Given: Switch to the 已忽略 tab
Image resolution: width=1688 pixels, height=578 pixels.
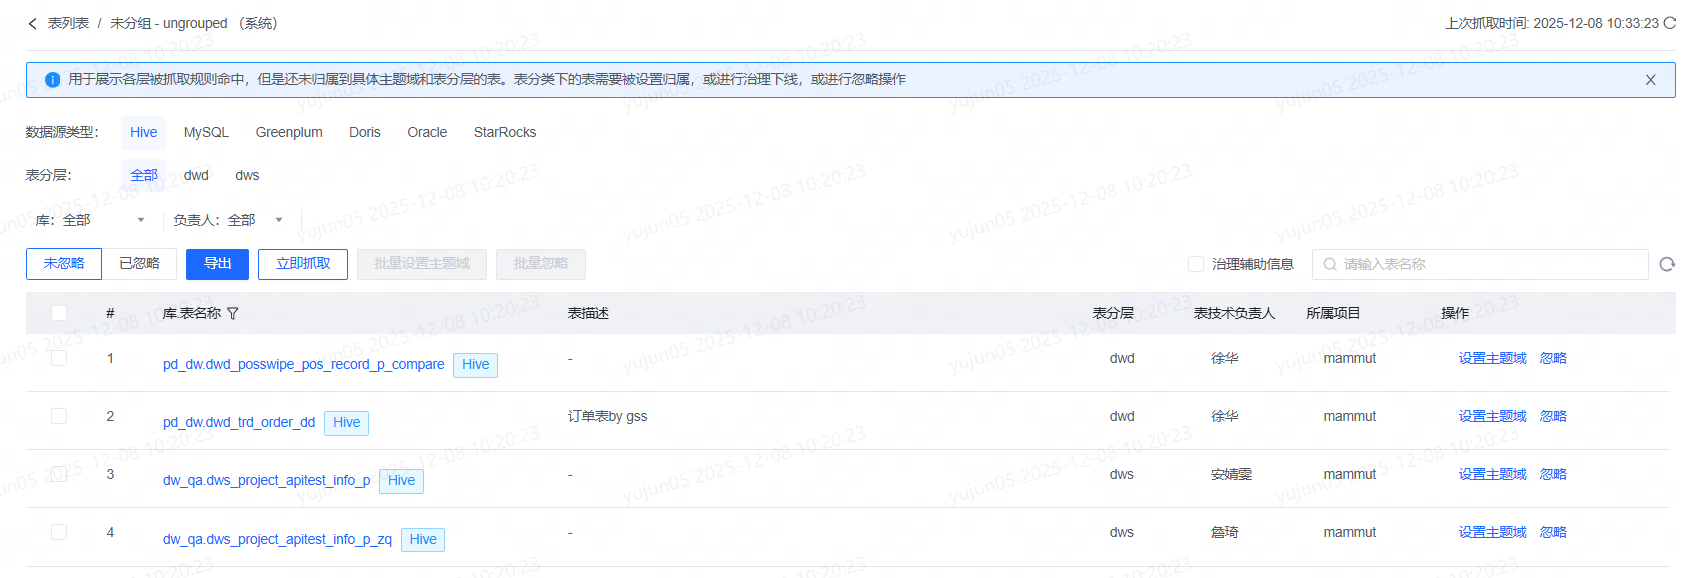Looking at the screenshot, I should coord(139,264).
